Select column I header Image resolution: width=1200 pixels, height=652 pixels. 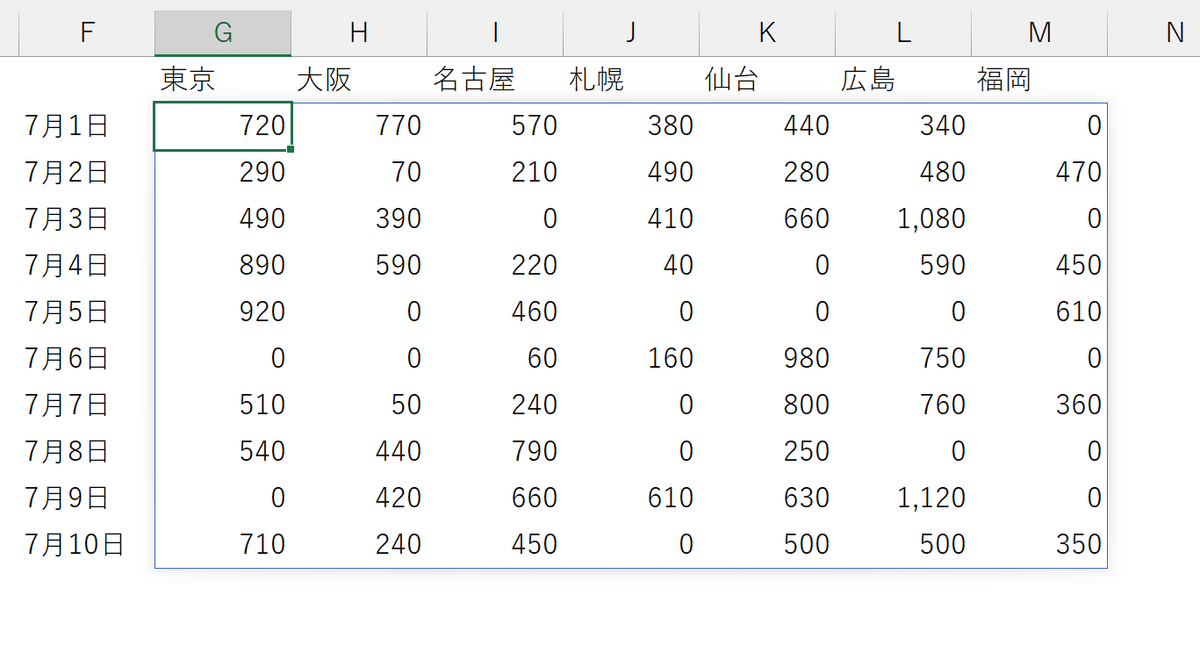(495, 33)
